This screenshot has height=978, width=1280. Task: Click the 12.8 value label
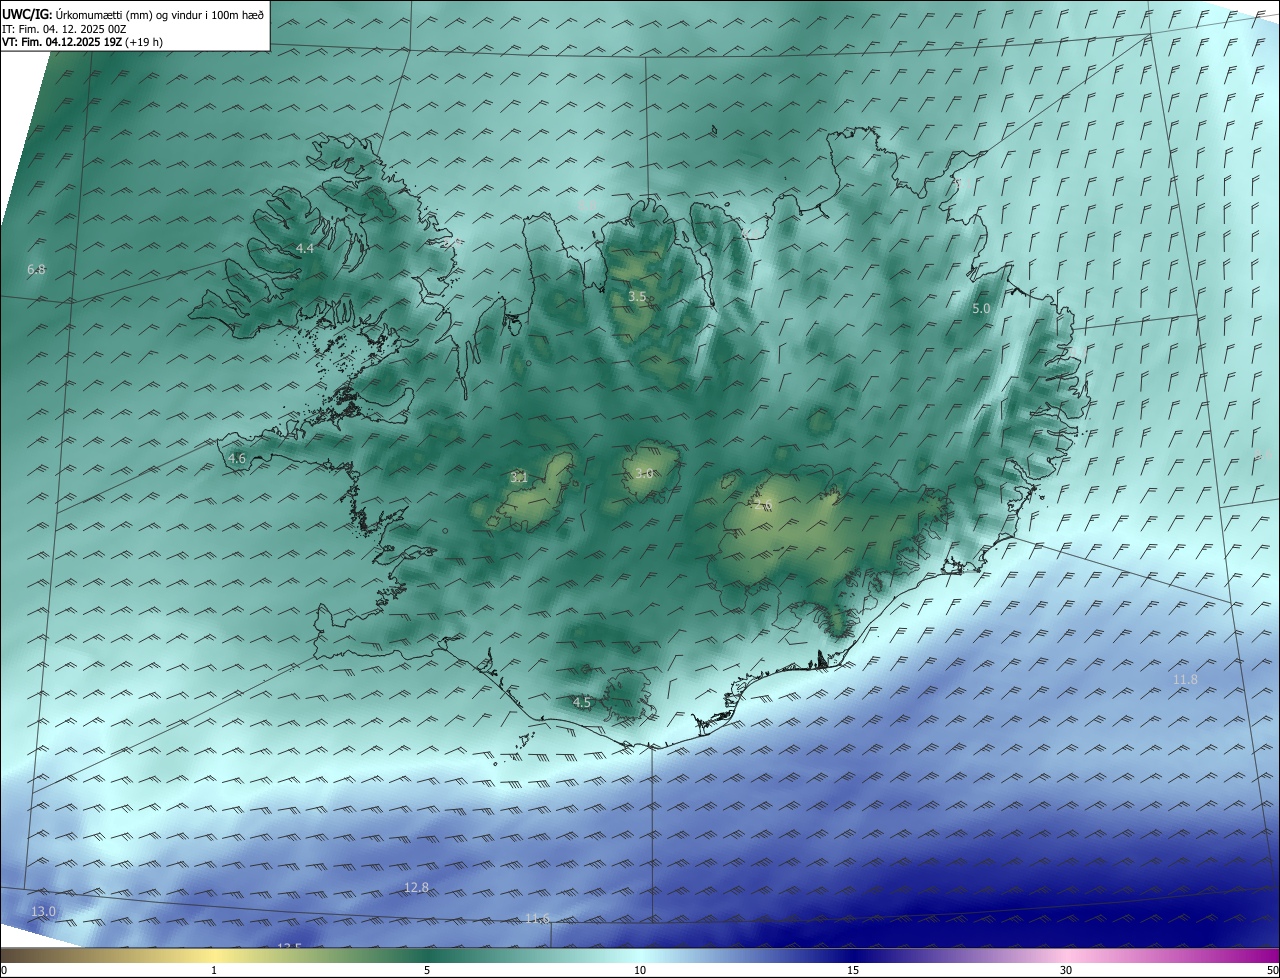[x=416, y=888]
